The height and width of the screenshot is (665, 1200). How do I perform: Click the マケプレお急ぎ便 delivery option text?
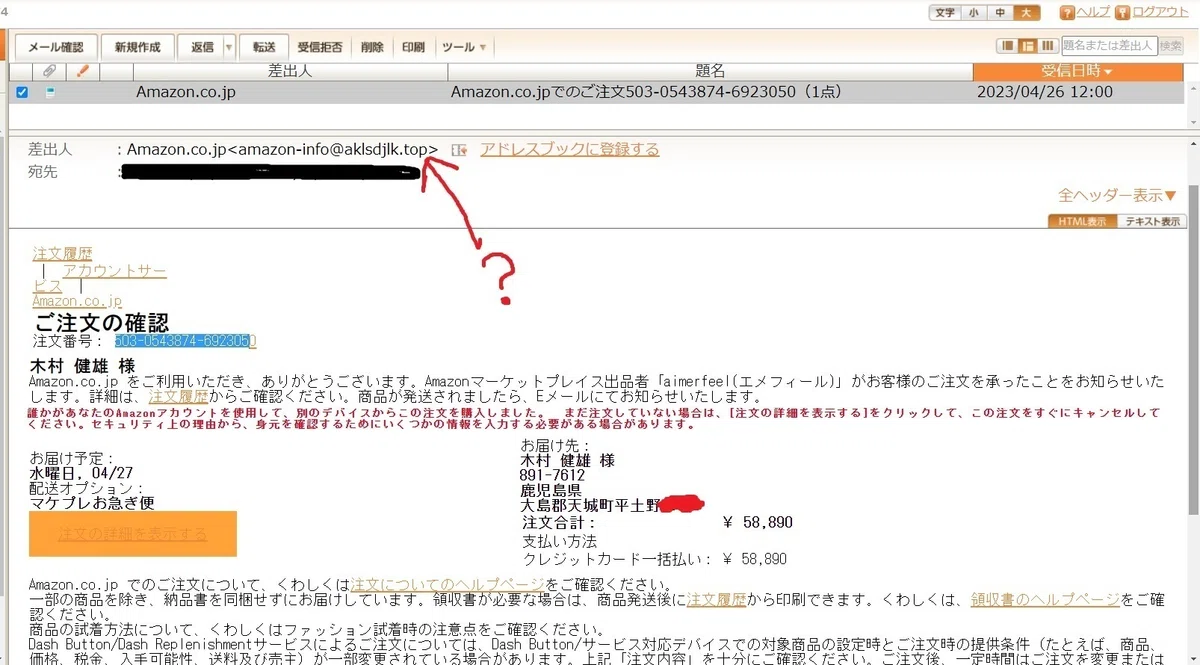[93, 503]
